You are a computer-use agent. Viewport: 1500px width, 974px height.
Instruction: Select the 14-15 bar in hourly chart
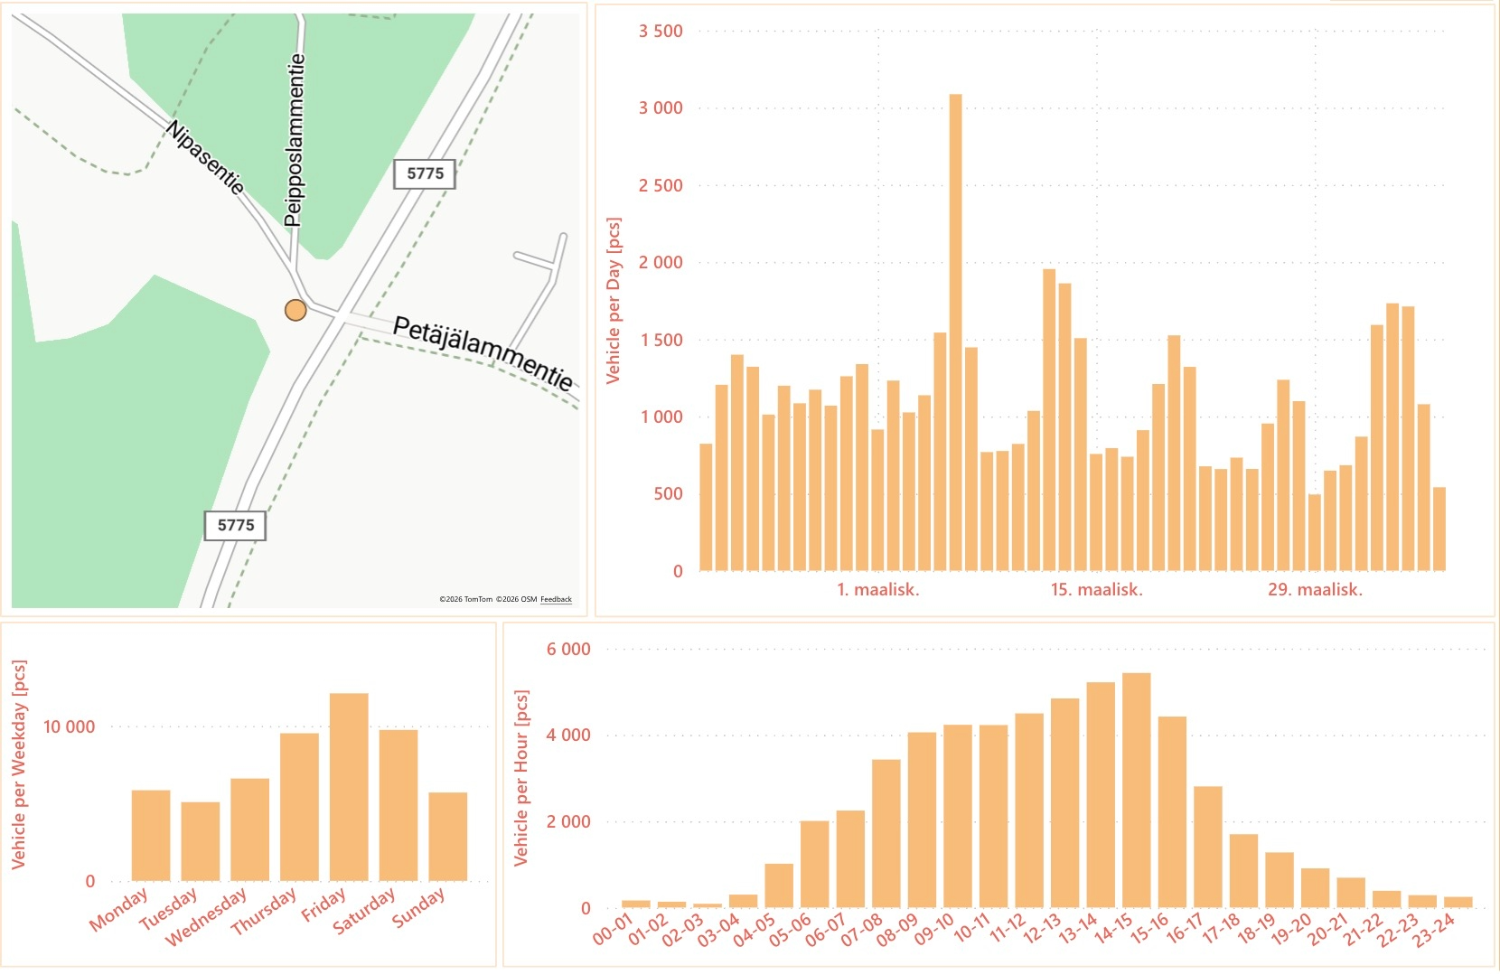tap(1136, 790)
